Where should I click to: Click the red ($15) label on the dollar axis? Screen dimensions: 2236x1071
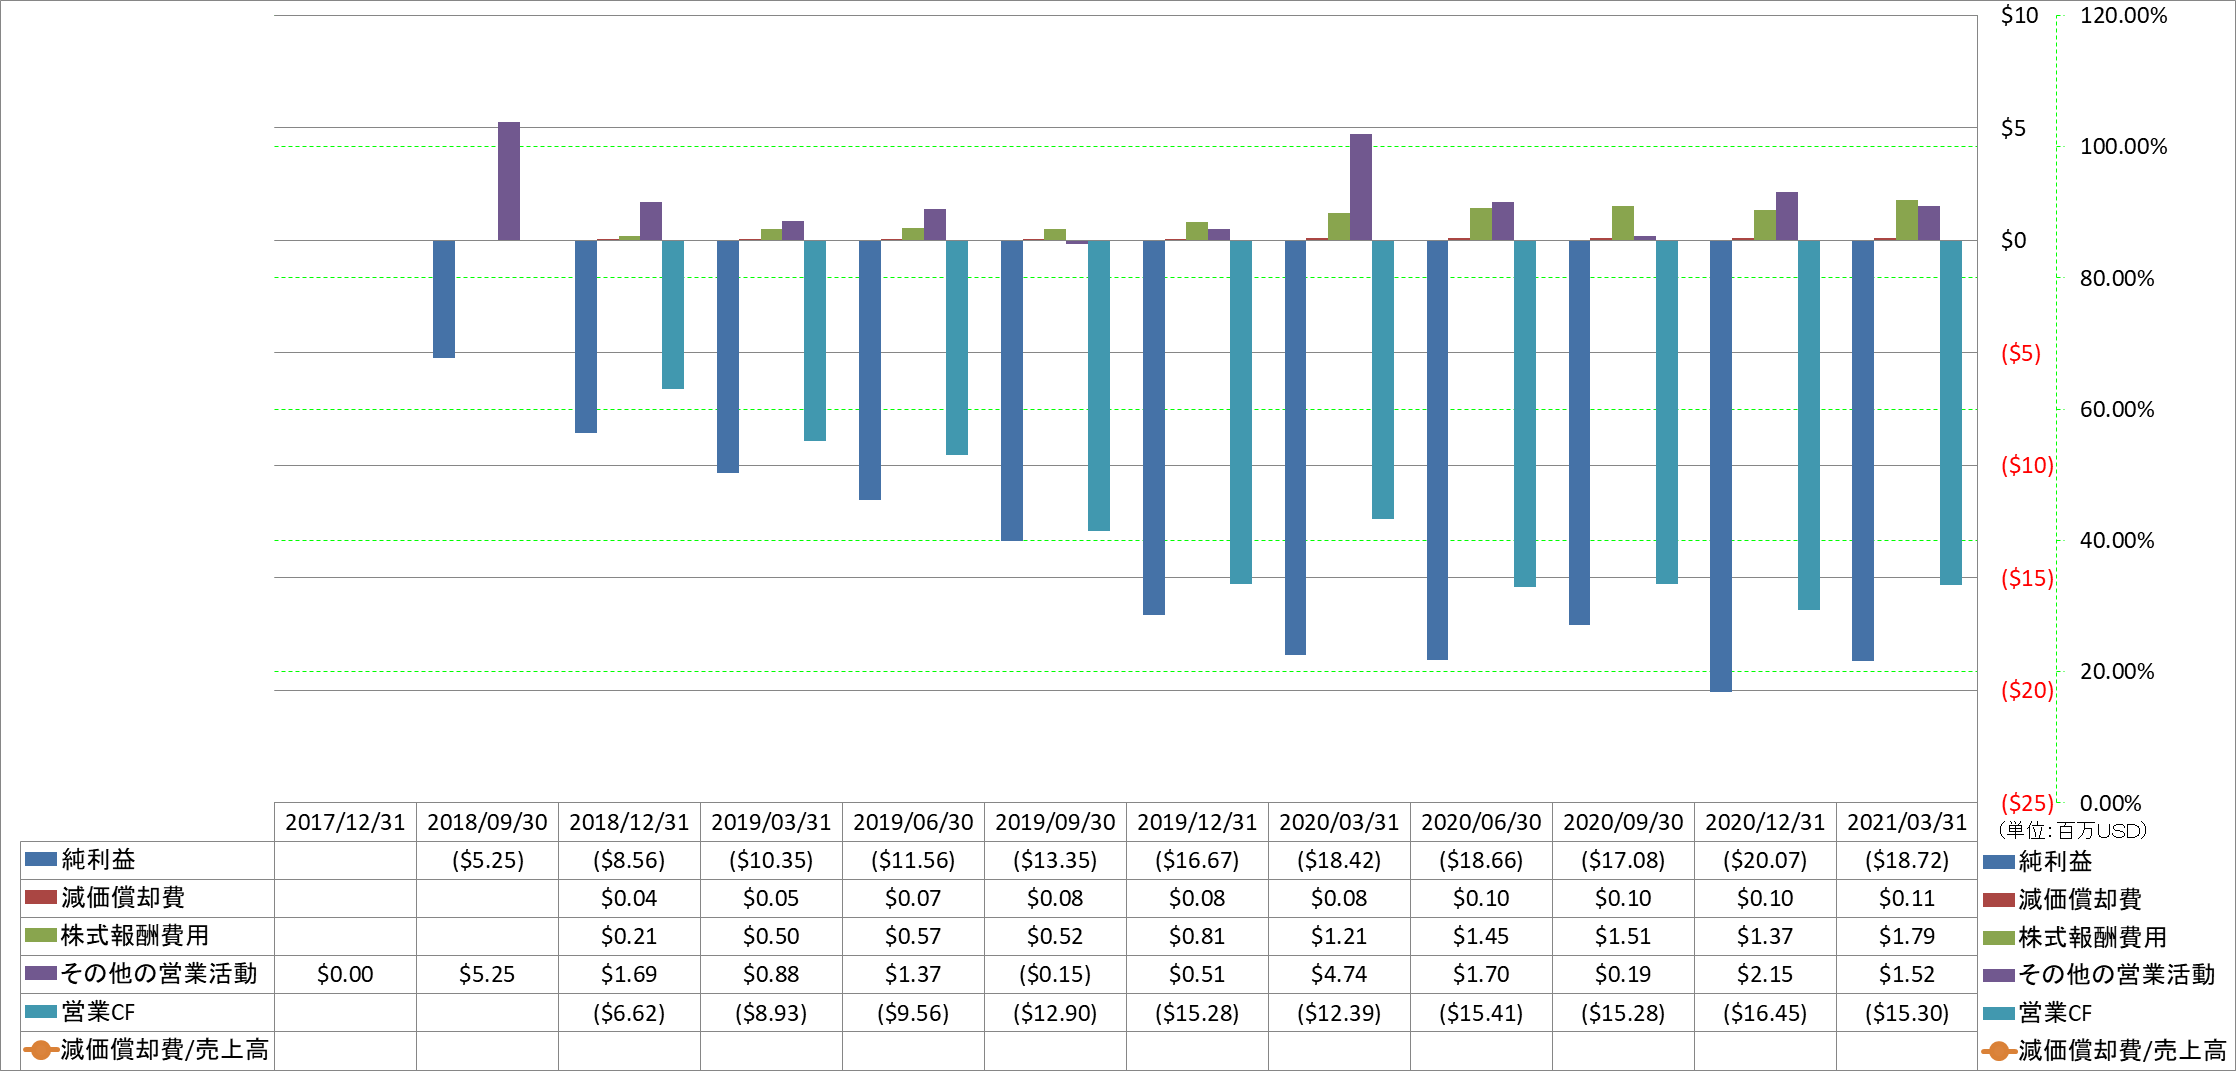[2026, 578]
